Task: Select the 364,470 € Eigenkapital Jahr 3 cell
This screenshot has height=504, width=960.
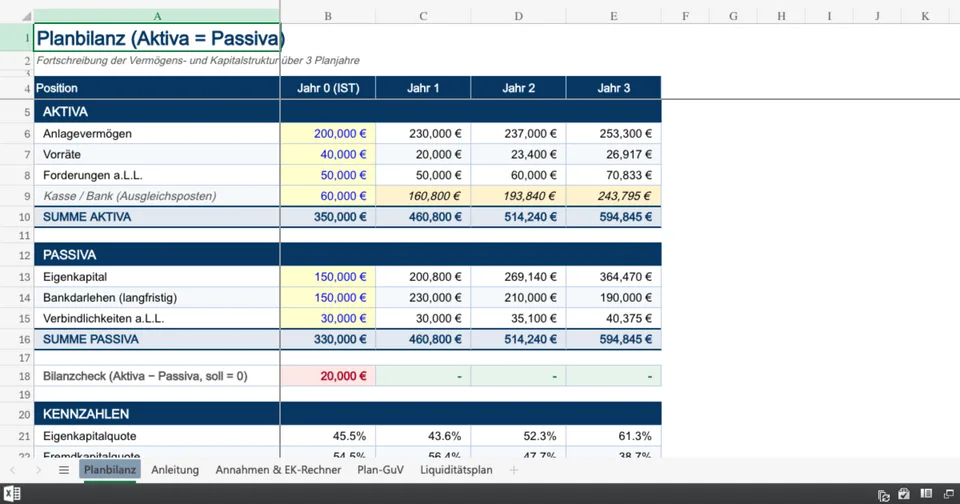Action: [613, 277]
